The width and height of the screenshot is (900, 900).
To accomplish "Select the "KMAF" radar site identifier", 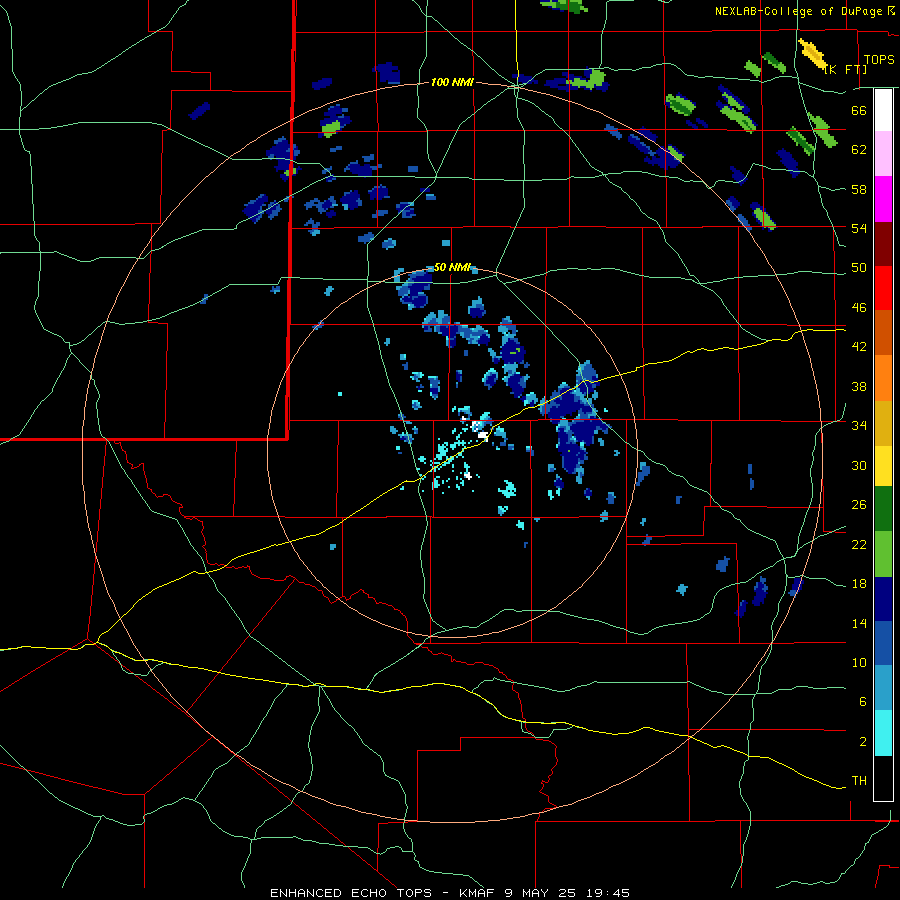I will click(x=478, y=893).
